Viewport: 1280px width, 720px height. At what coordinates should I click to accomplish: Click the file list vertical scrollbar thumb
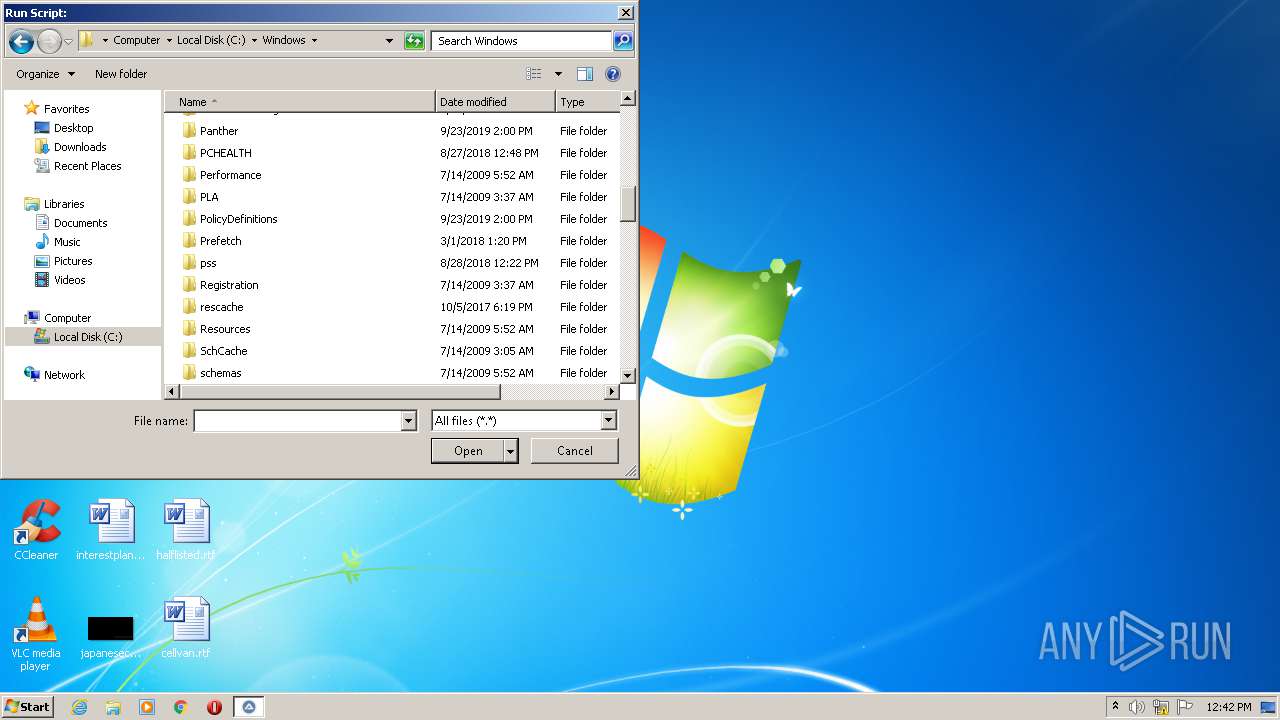(628, 205)
